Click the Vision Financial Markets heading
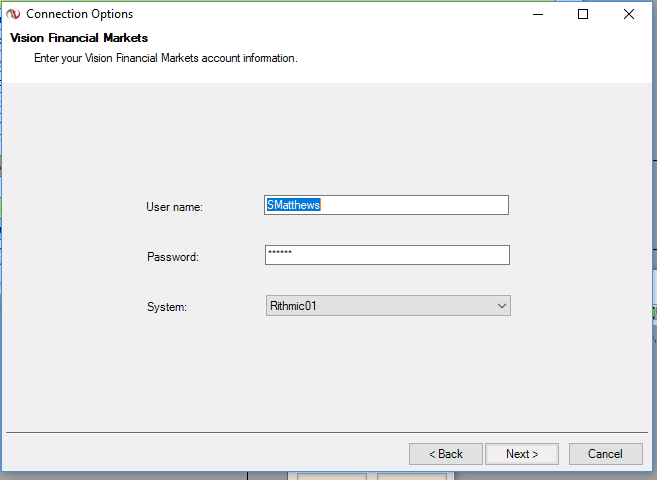 79,38
